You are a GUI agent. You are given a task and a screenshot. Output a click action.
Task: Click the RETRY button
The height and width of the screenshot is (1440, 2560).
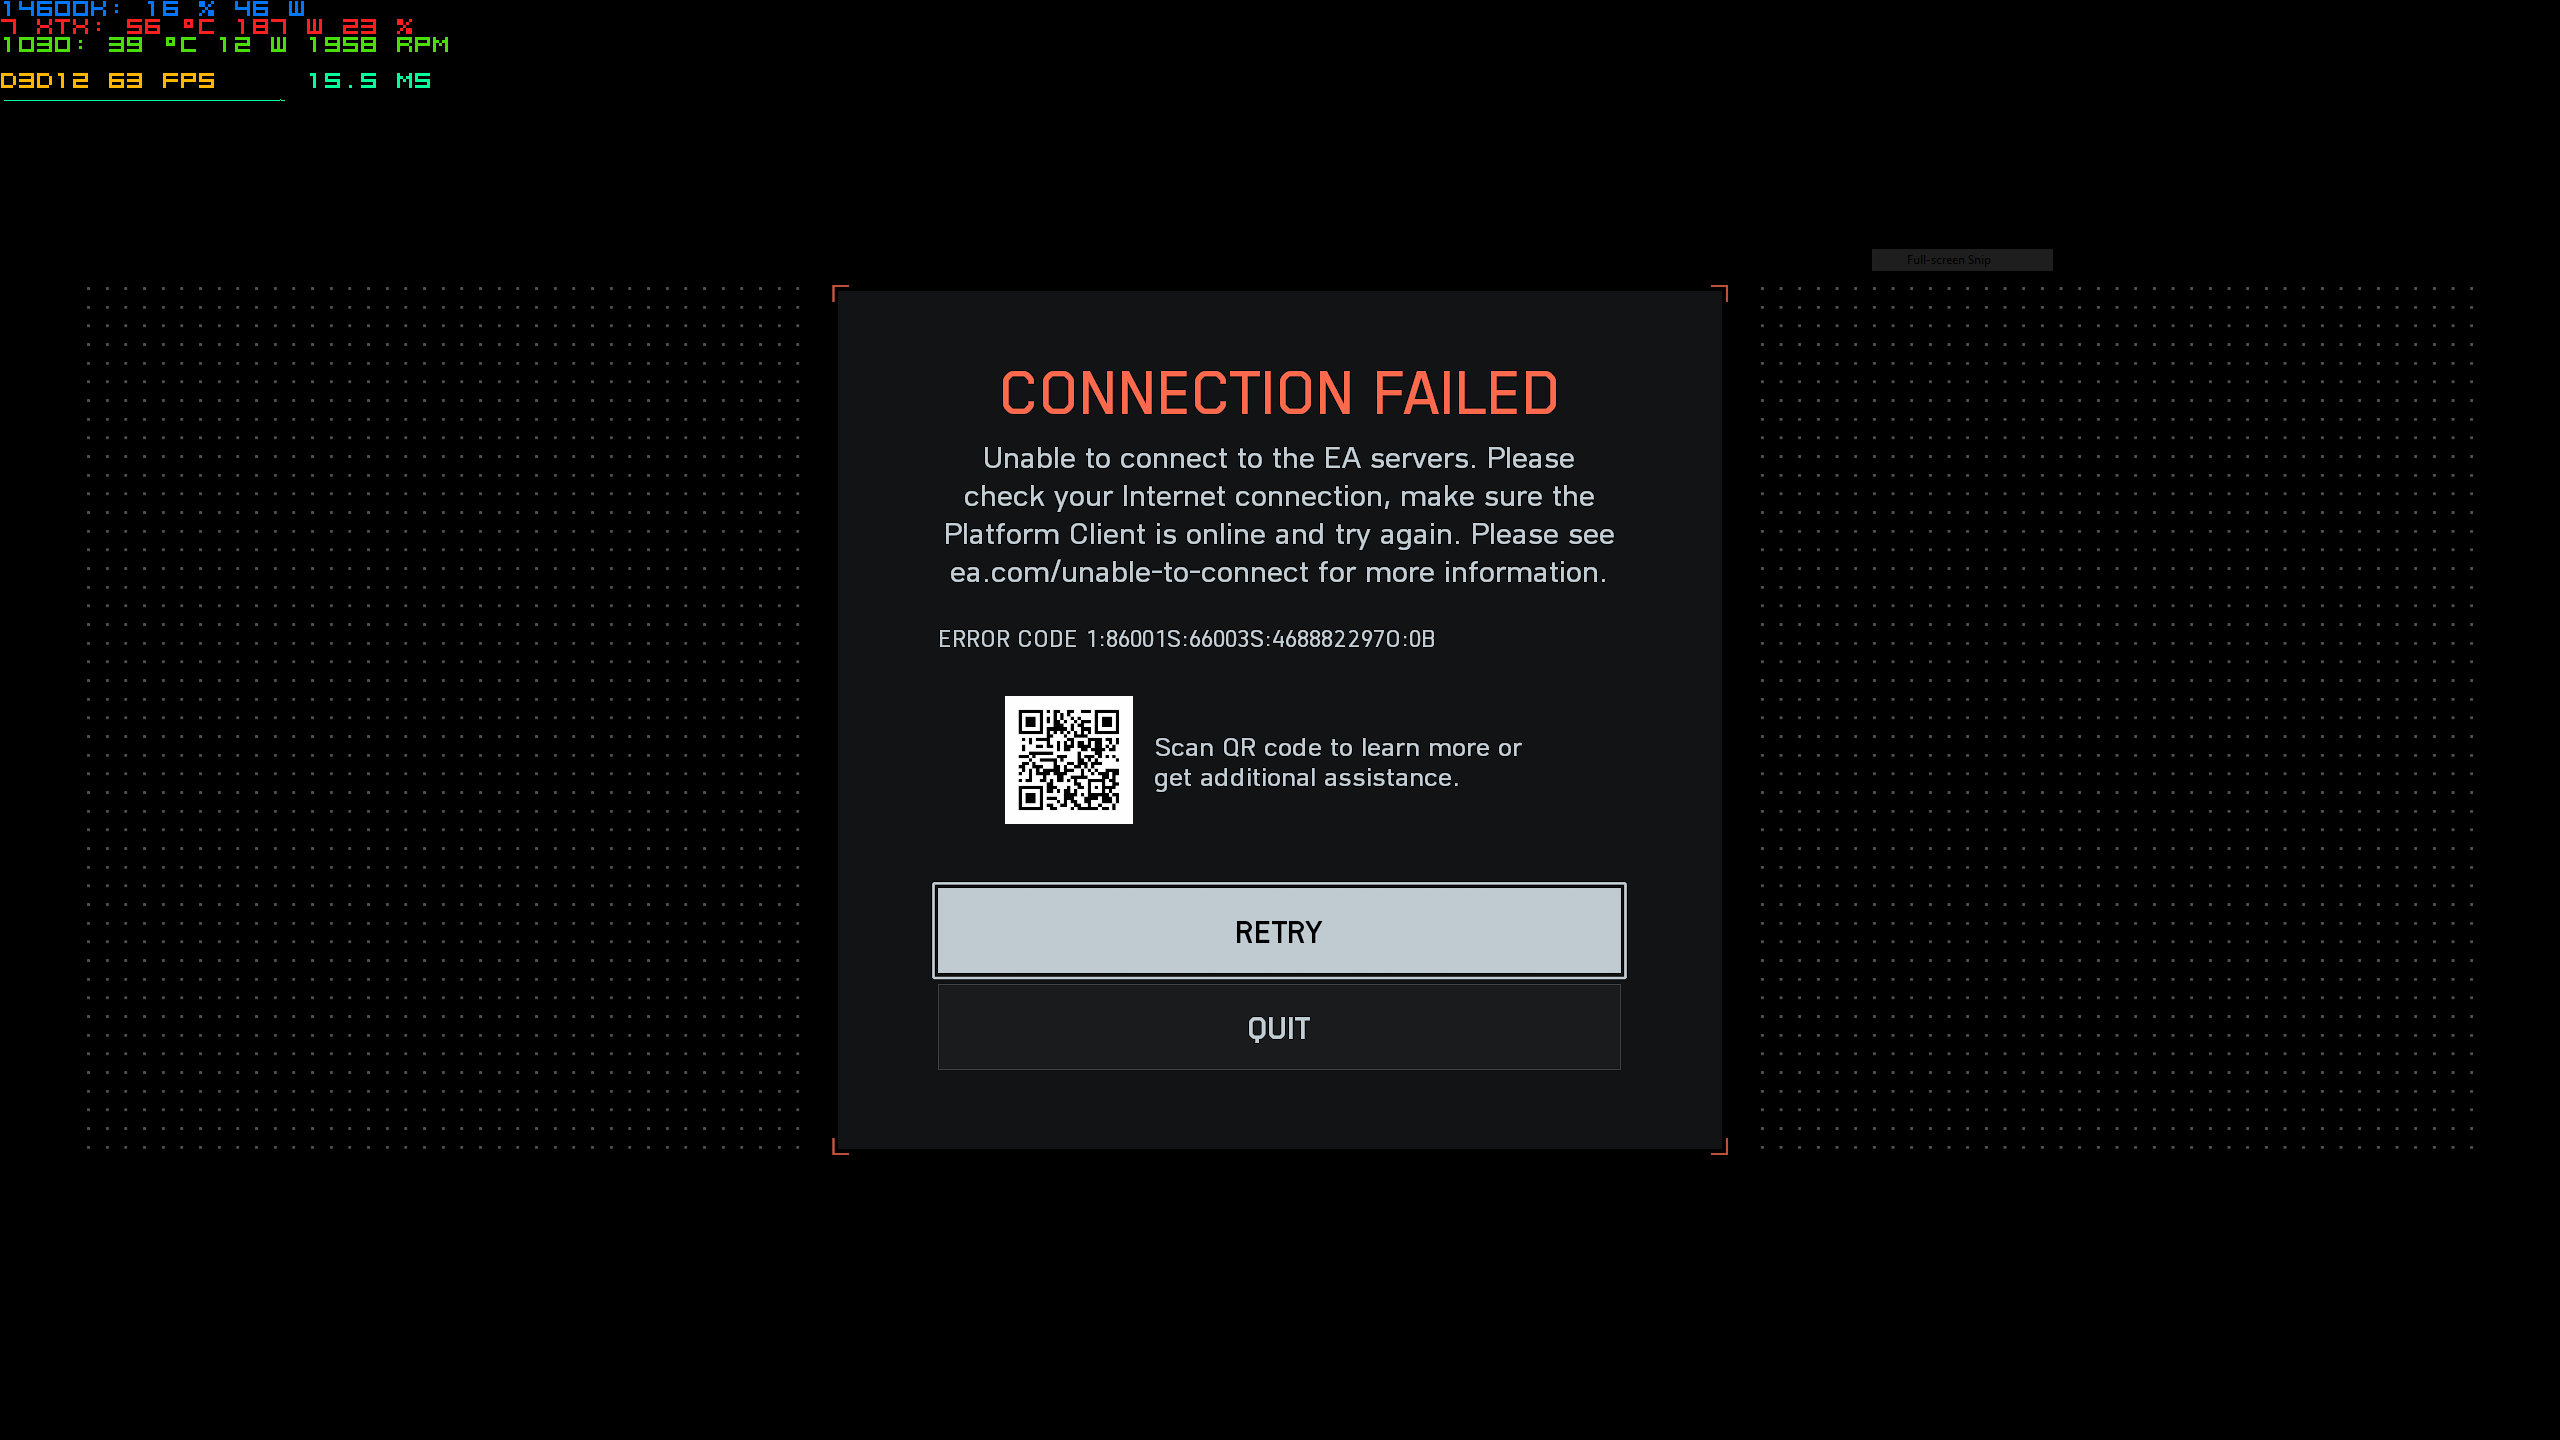click(x=1279, y=931)
